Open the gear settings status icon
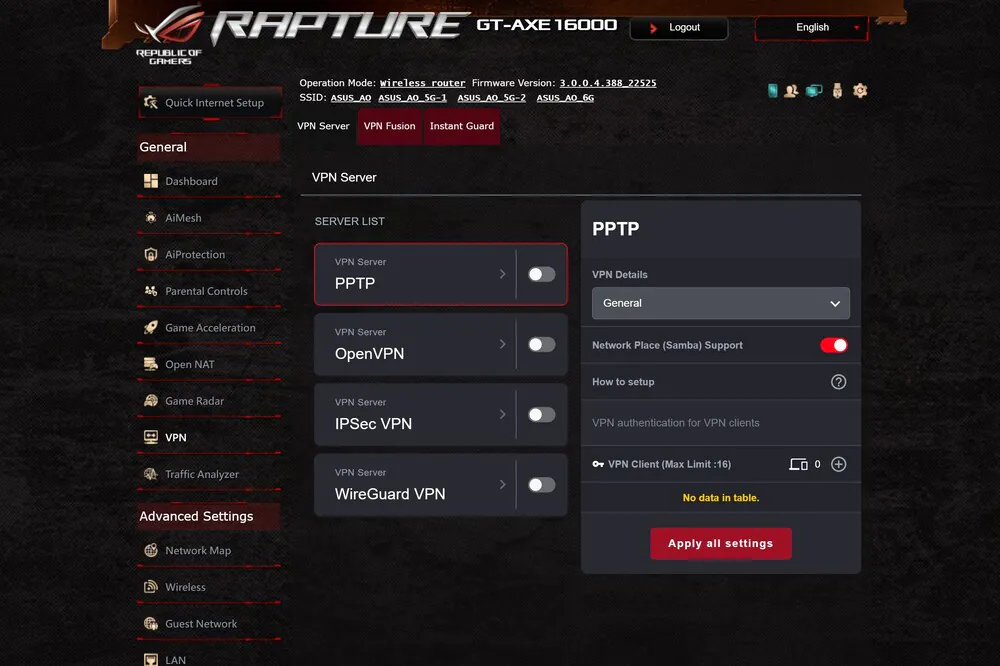This screenshot has width=1000, height=666. click(860, 91)
